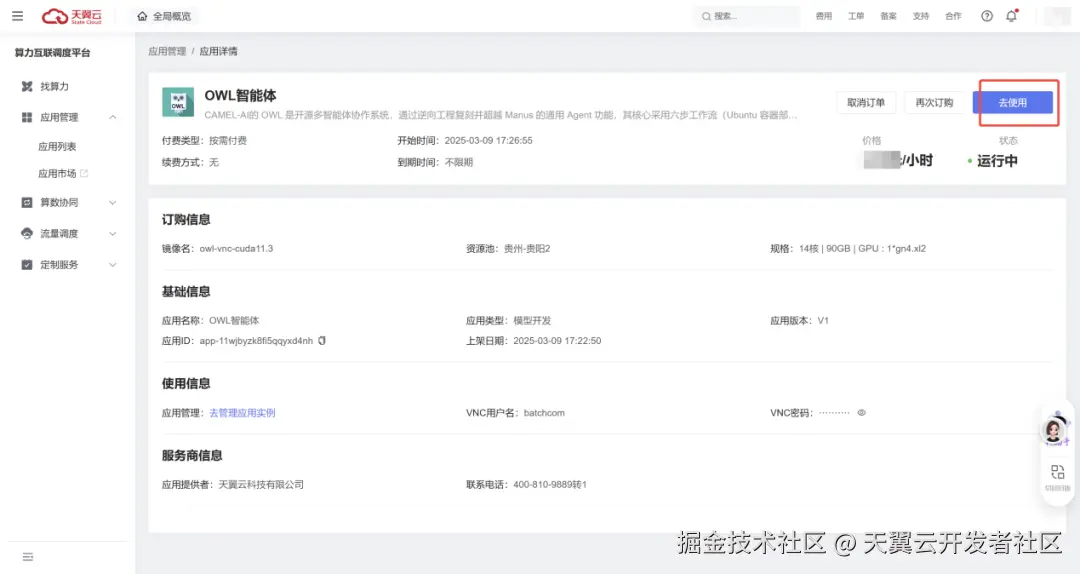This screenshot has height=574, width=1080.
Task: Click the 定制服务 sidebar icon
Action: pos(27,265)
